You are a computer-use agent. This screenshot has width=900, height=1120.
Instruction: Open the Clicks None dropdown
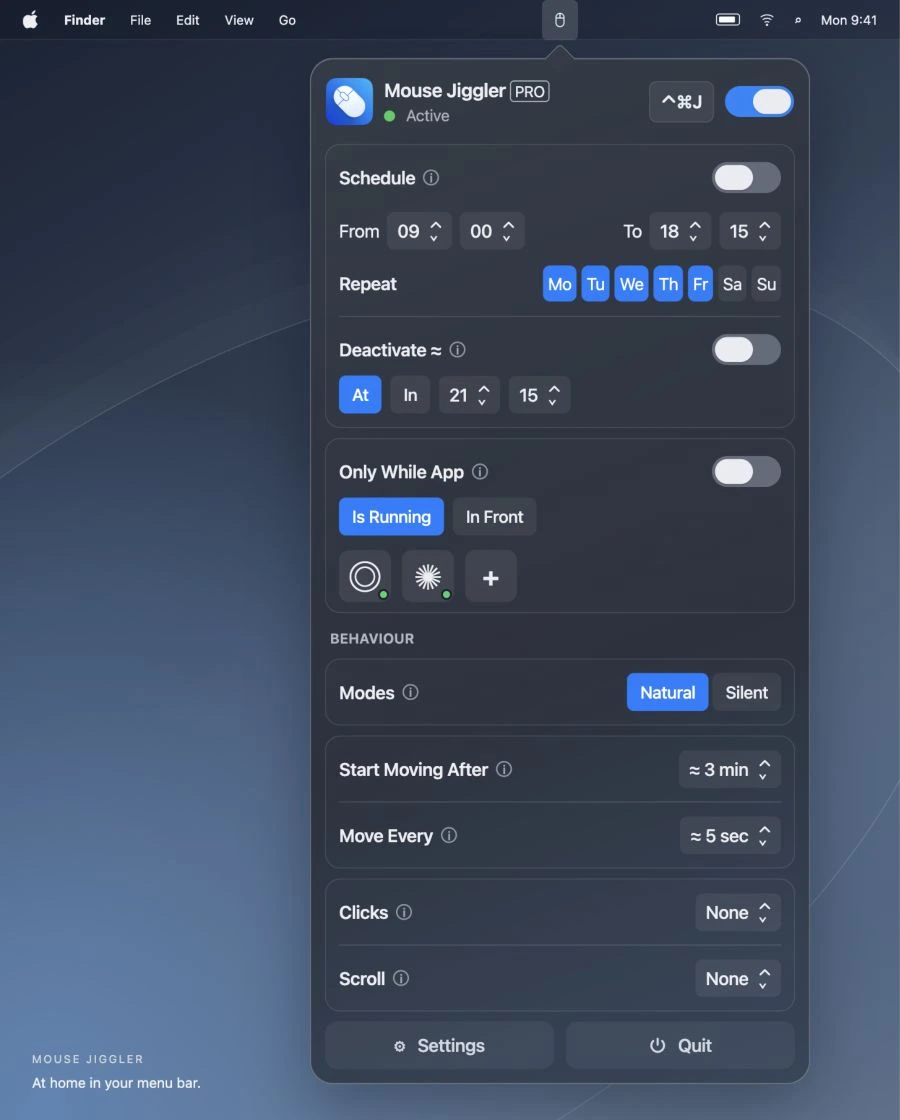pyautogui.click(x=738, y=912)
